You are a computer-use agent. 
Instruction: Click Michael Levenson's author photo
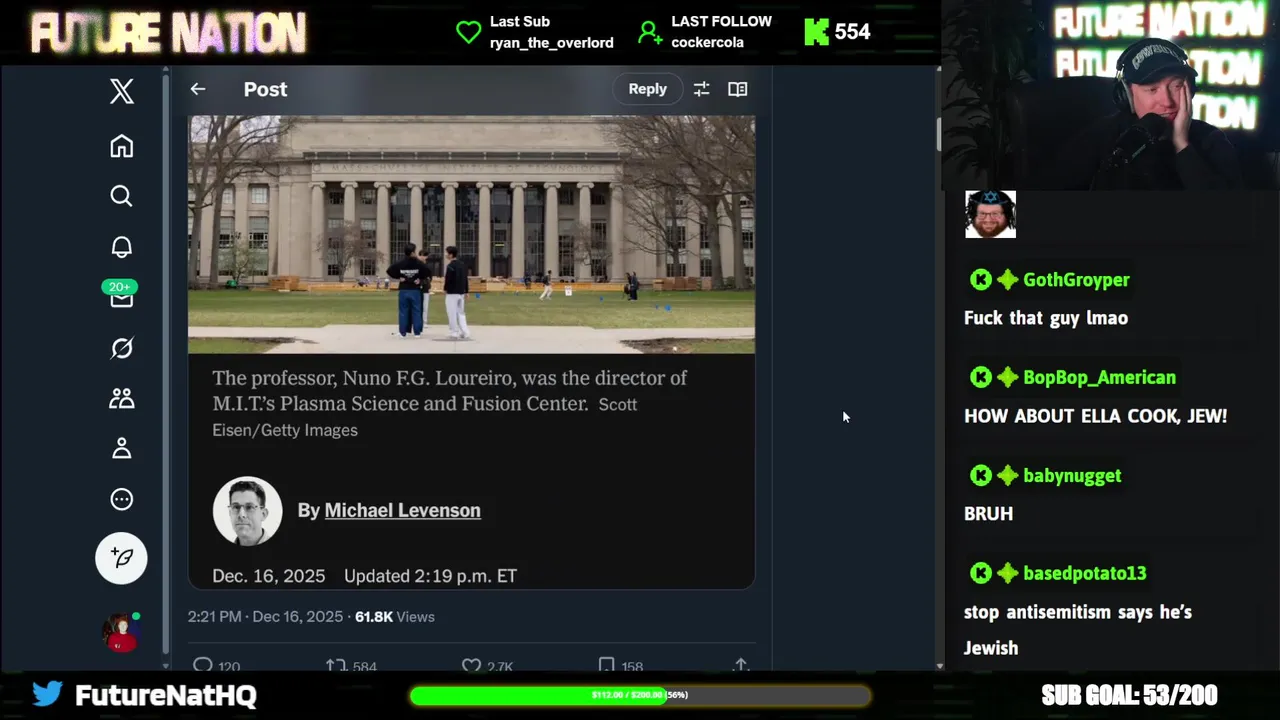tap(247, 510)
